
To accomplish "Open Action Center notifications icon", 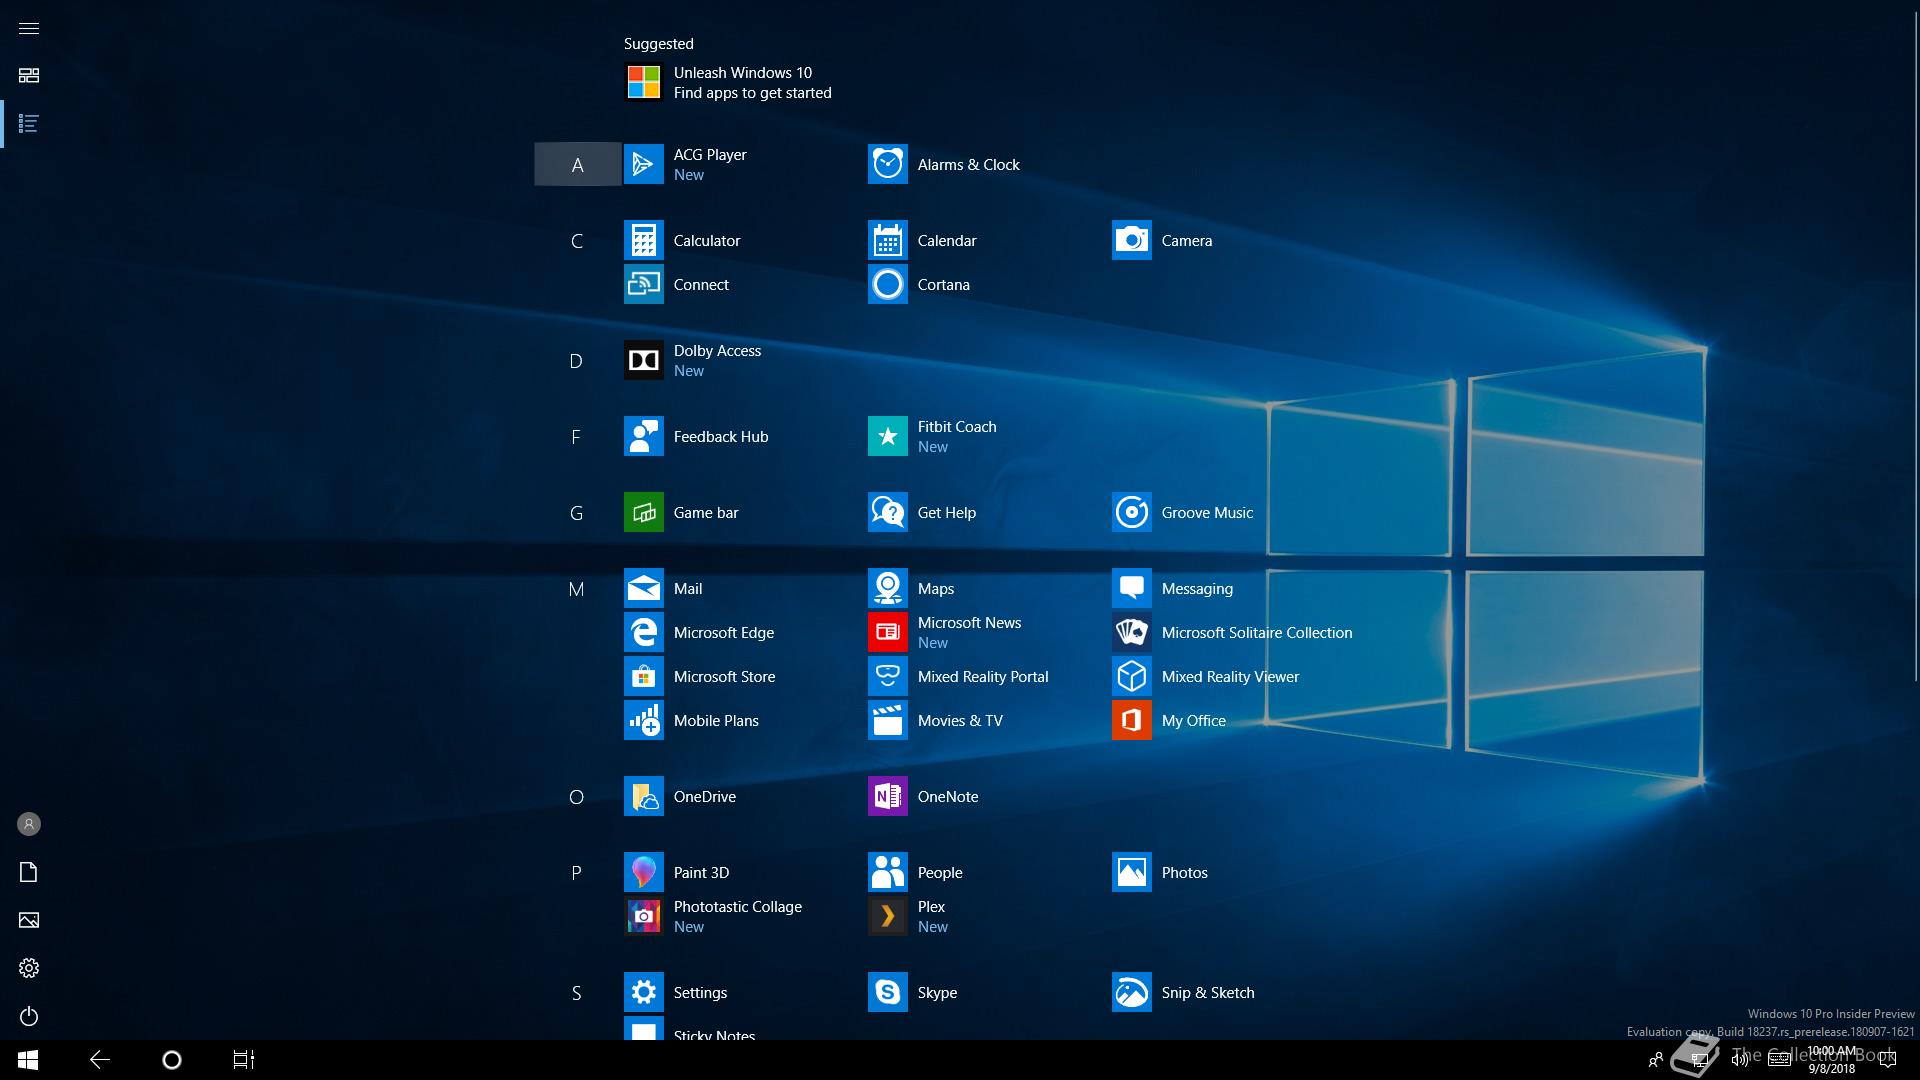I will (1888, 1060).
